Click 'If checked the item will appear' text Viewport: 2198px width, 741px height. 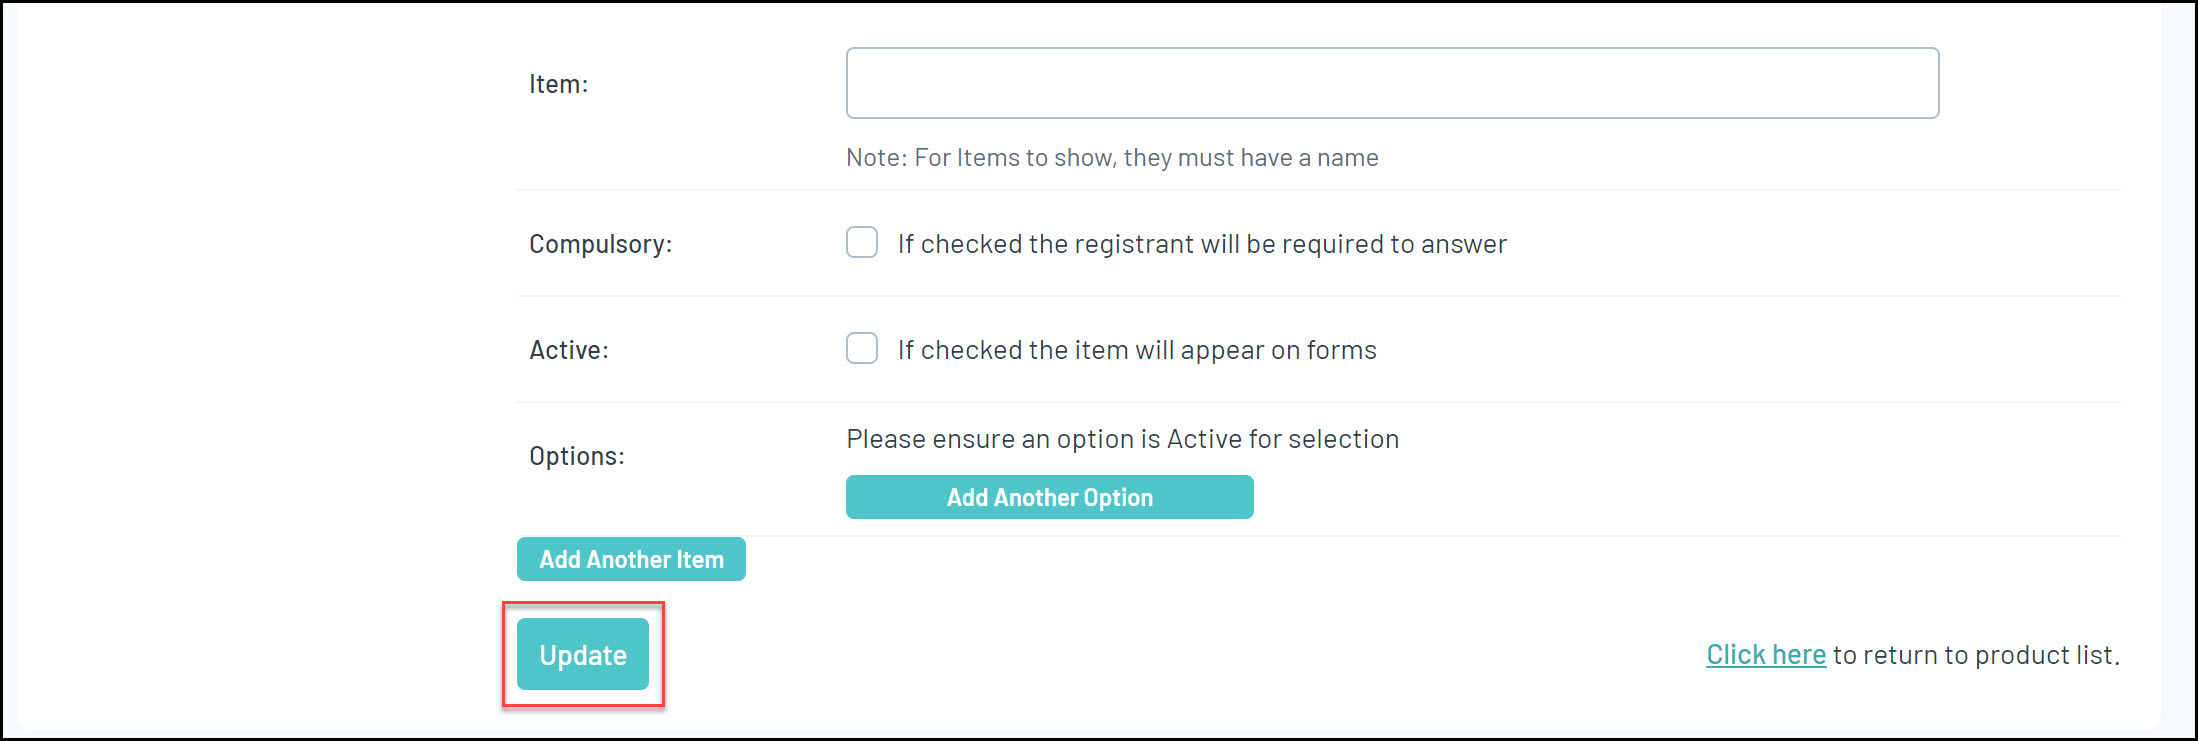(x=1136, y=350)
